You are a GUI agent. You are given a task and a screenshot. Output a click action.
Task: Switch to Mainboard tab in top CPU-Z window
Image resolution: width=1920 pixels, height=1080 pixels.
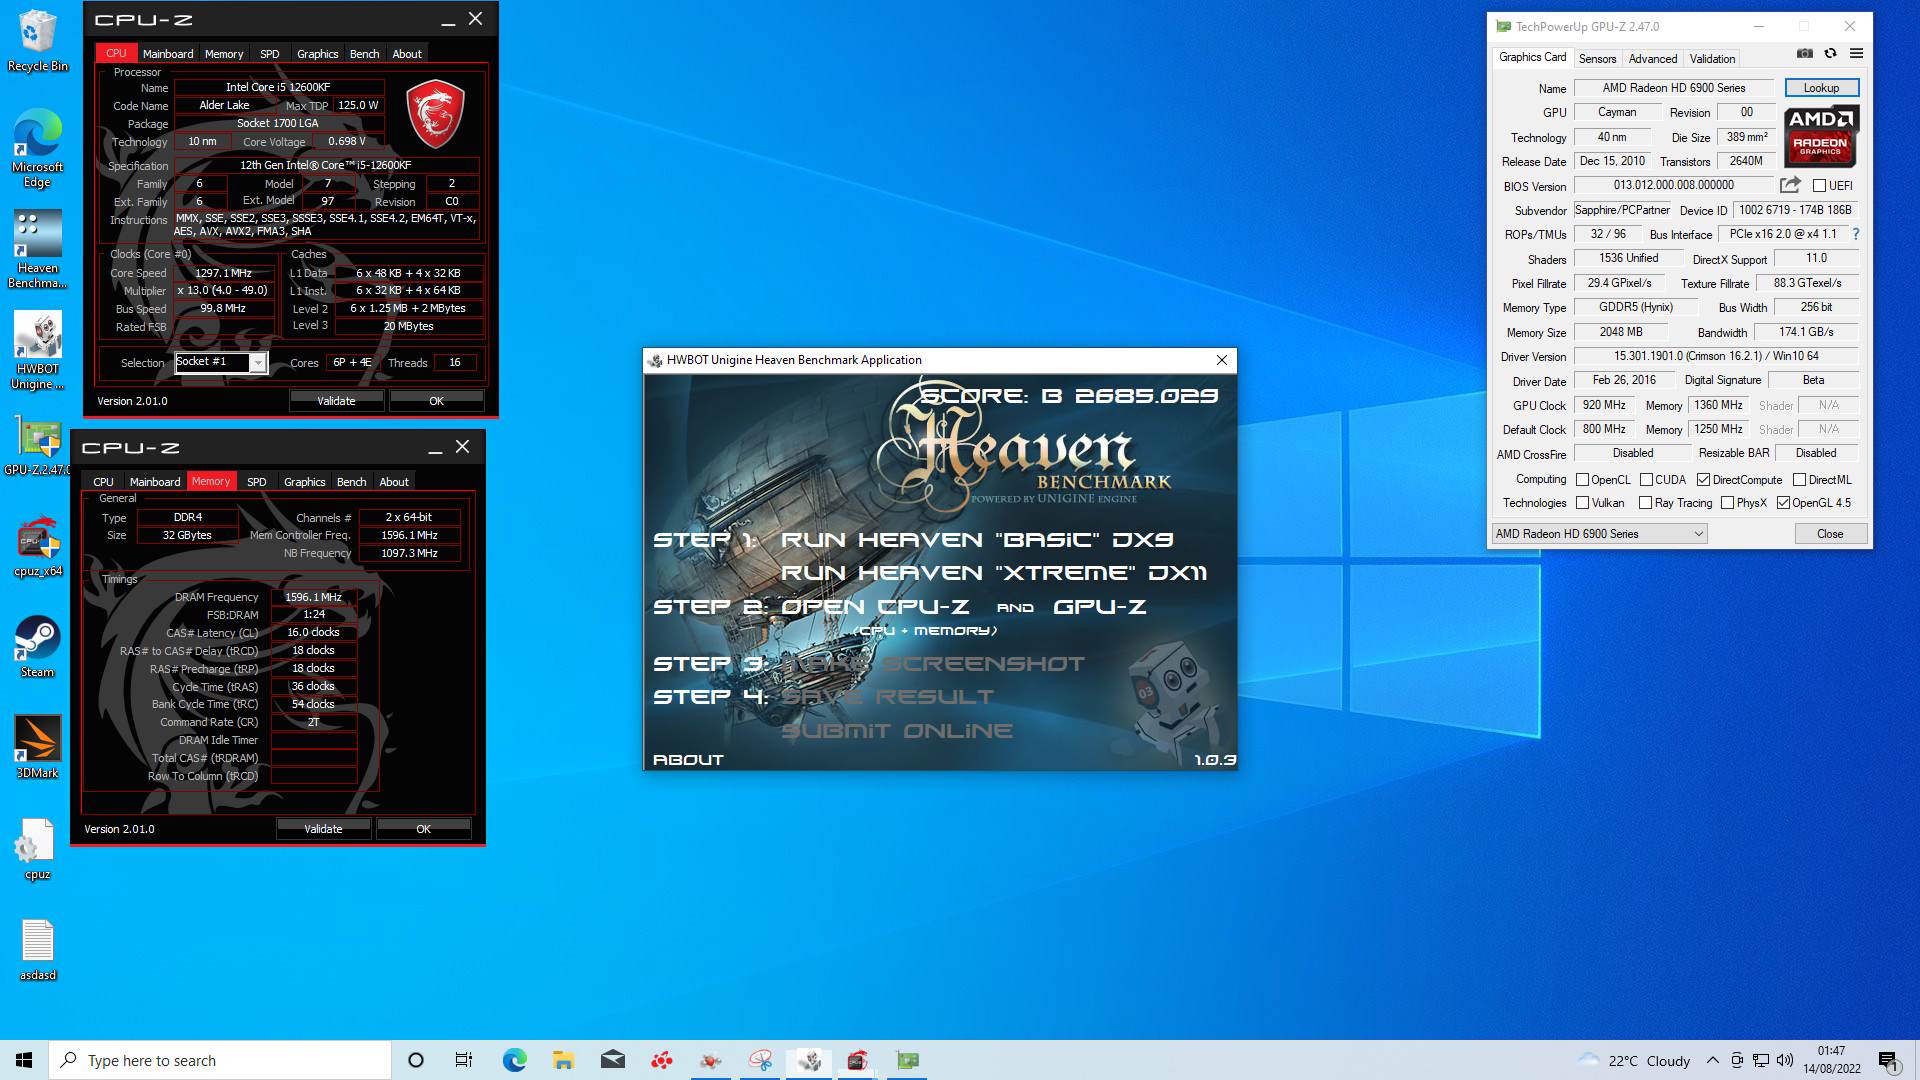pos(168,54)
